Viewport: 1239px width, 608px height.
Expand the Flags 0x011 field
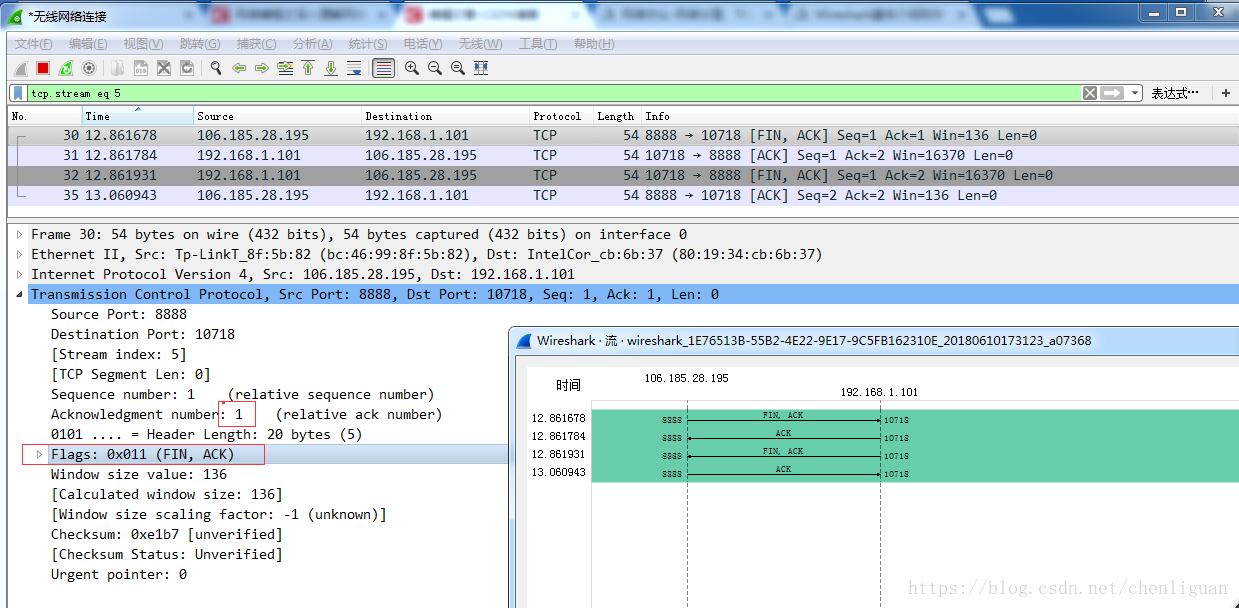40,454
